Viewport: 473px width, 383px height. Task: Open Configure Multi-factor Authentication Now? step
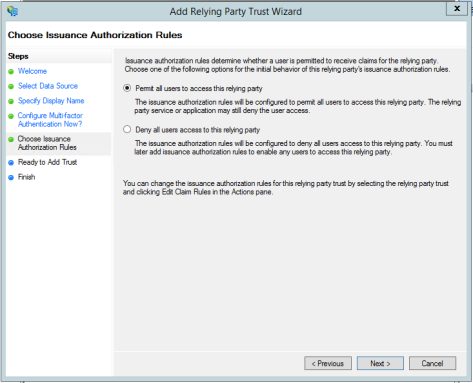coord(50,120)
